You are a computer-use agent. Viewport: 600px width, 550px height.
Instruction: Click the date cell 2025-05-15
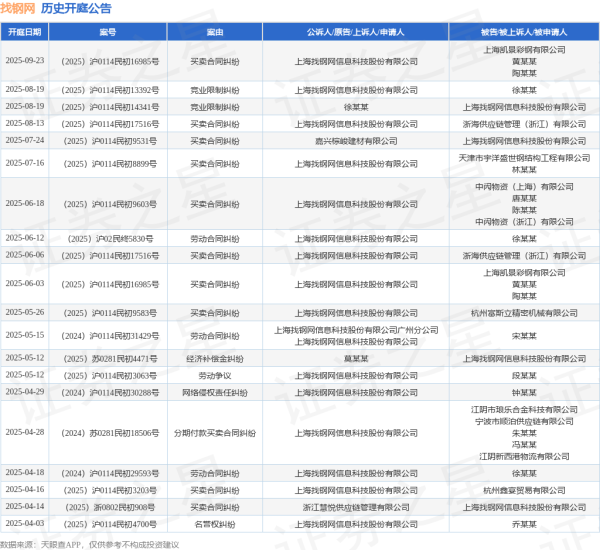point(25,335)
